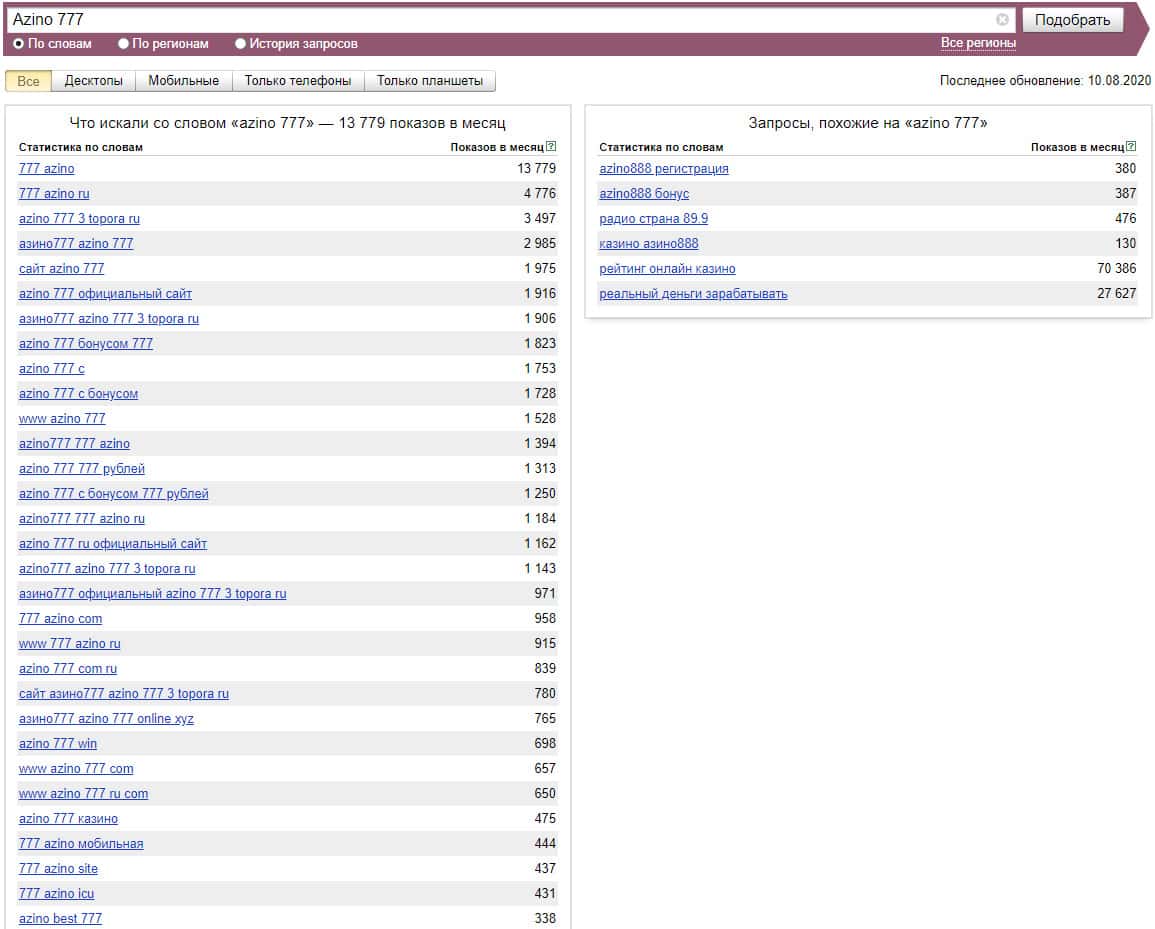Image resolution: width=1155 pixels, height=929 pixels.
Task: Select the 'По регионам' radio option
Action: tap(124, 44)
